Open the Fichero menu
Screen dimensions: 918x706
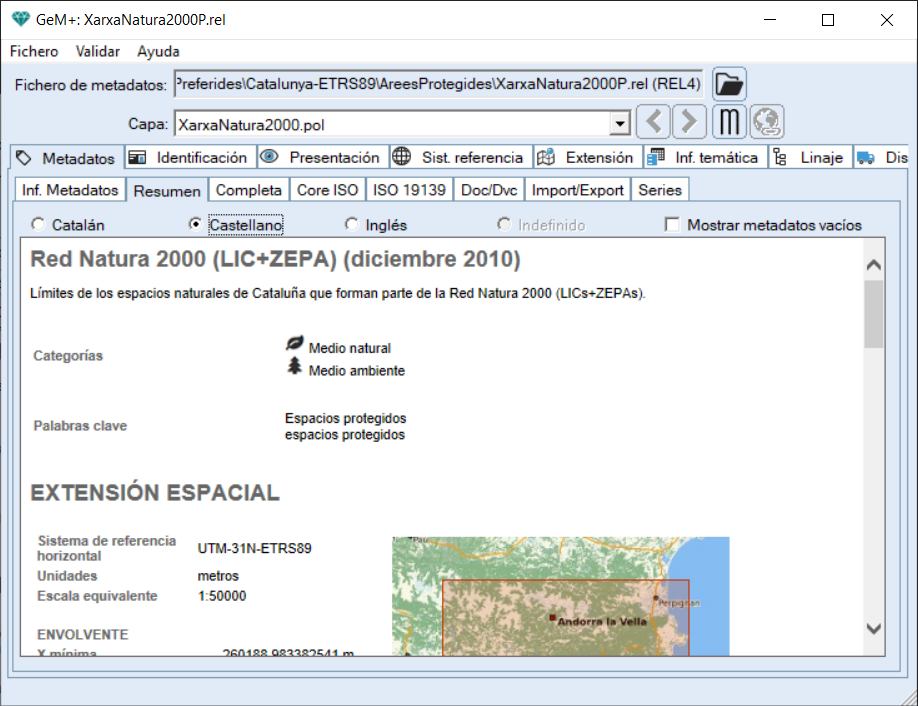point(34,51)
